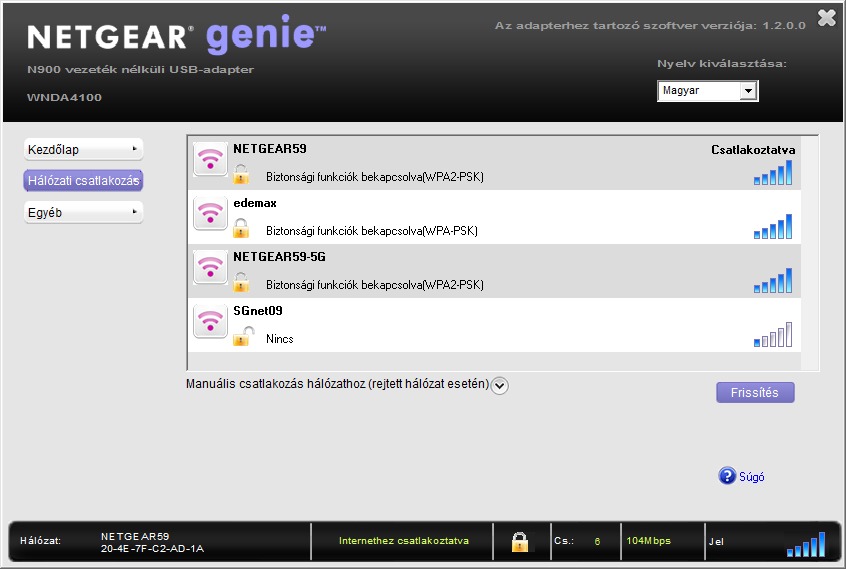The width and height of the screenshot is (846, 569).
Task: Click the padlock icon in the NETGEAR59-5G row
Action: (241, 283)
